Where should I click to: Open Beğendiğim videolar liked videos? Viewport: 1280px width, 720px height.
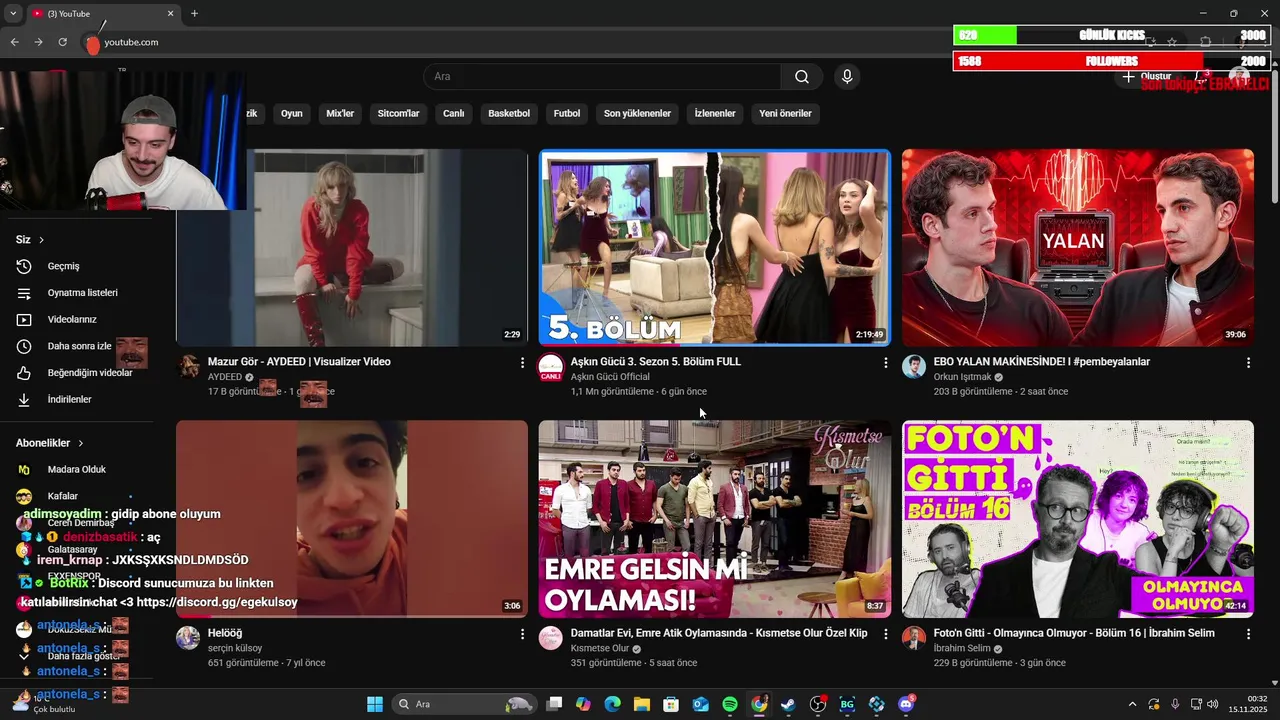[89, 373]
